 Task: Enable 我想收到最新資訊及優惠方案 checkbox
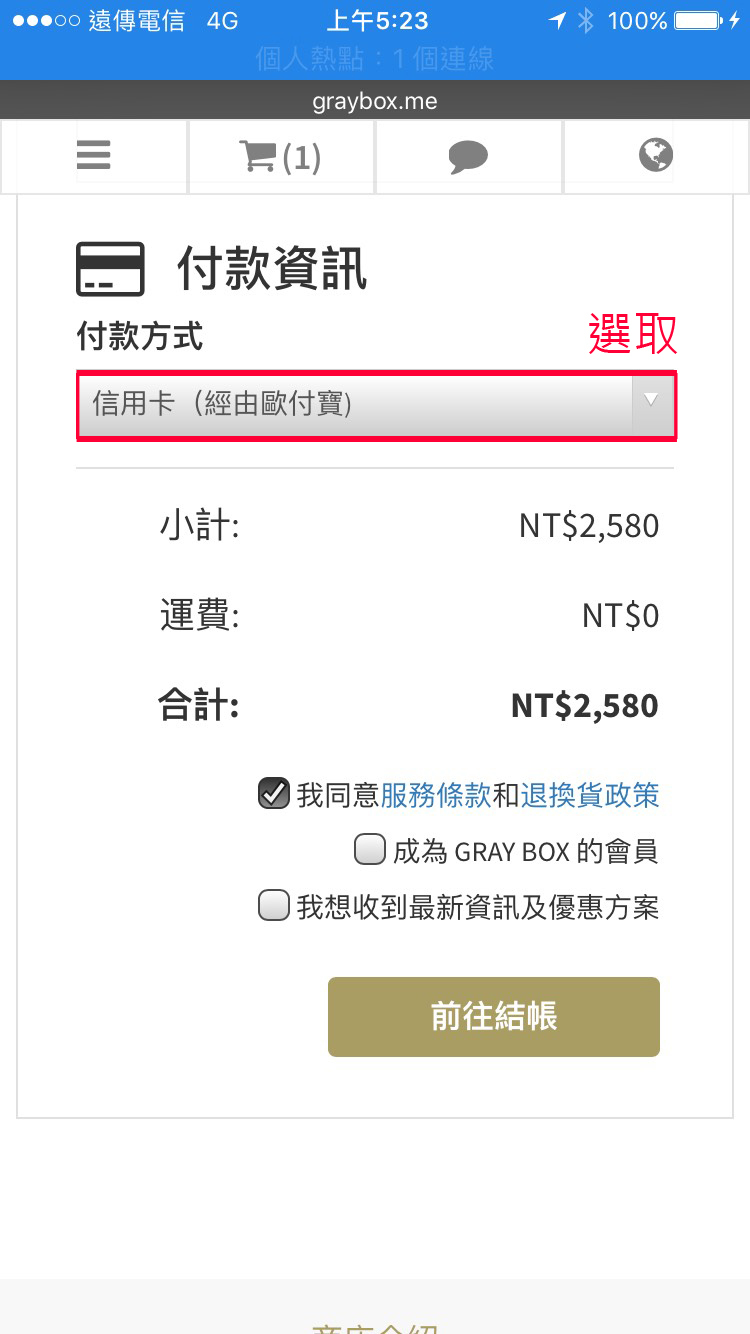pyautogui.click(x=273, y=907)
